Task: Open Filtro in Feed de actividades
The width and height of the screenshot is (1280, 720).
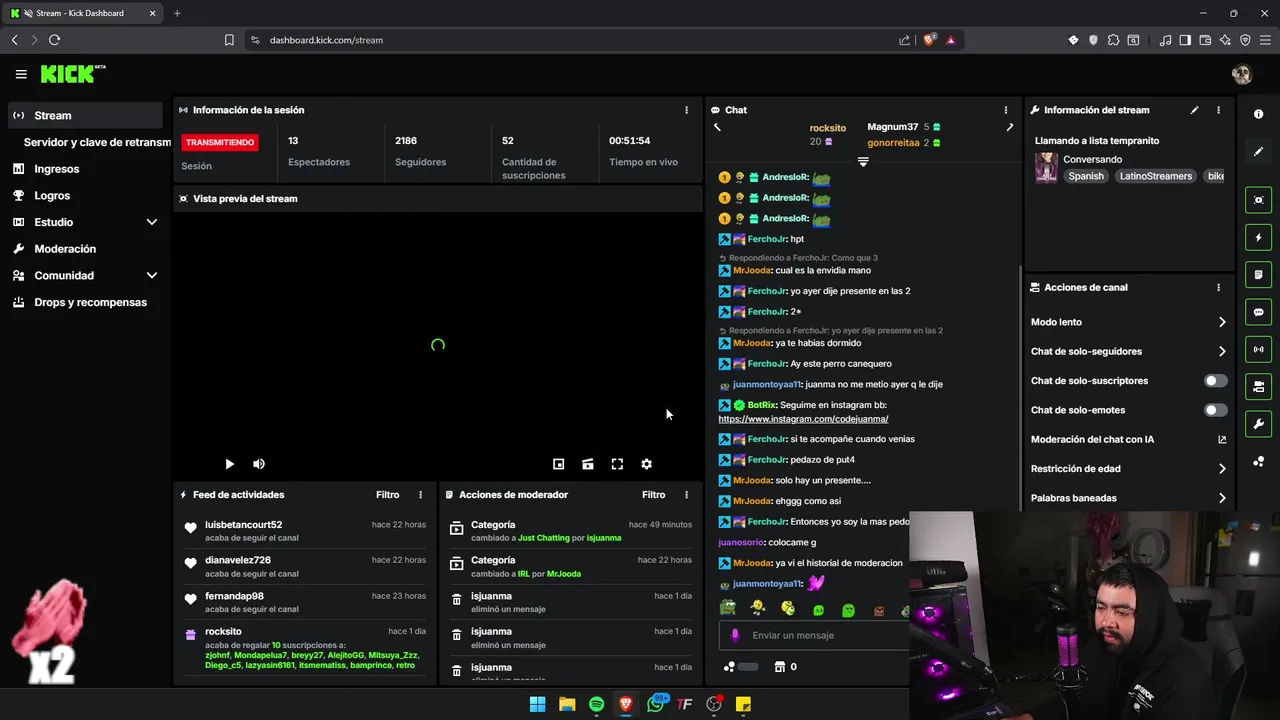Action: coord(387,495)
